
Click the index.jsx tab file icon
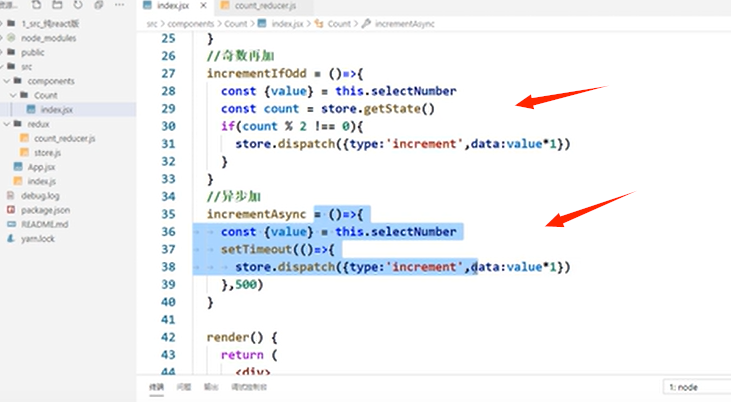(148, 6)
